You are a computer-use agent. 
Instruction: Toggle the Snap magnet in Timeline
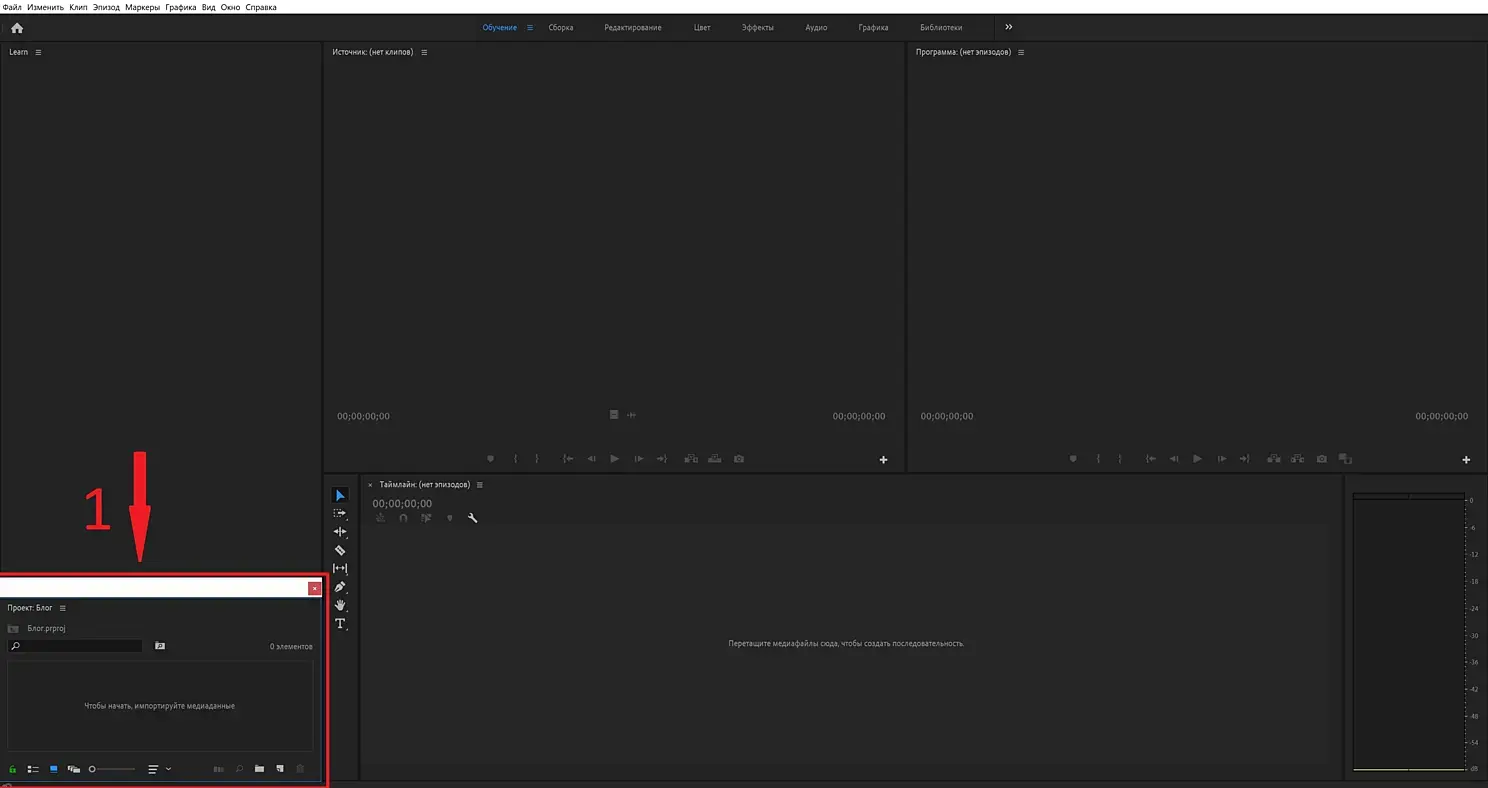coord(403,518)
